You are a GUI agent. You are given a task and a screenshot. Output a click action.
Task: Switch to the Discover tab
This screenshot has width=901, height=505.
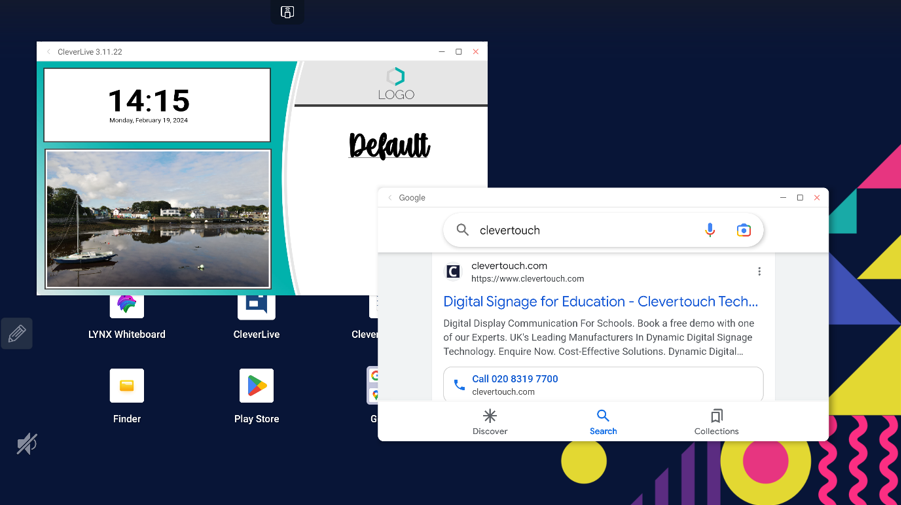click(x=490, y=421)
